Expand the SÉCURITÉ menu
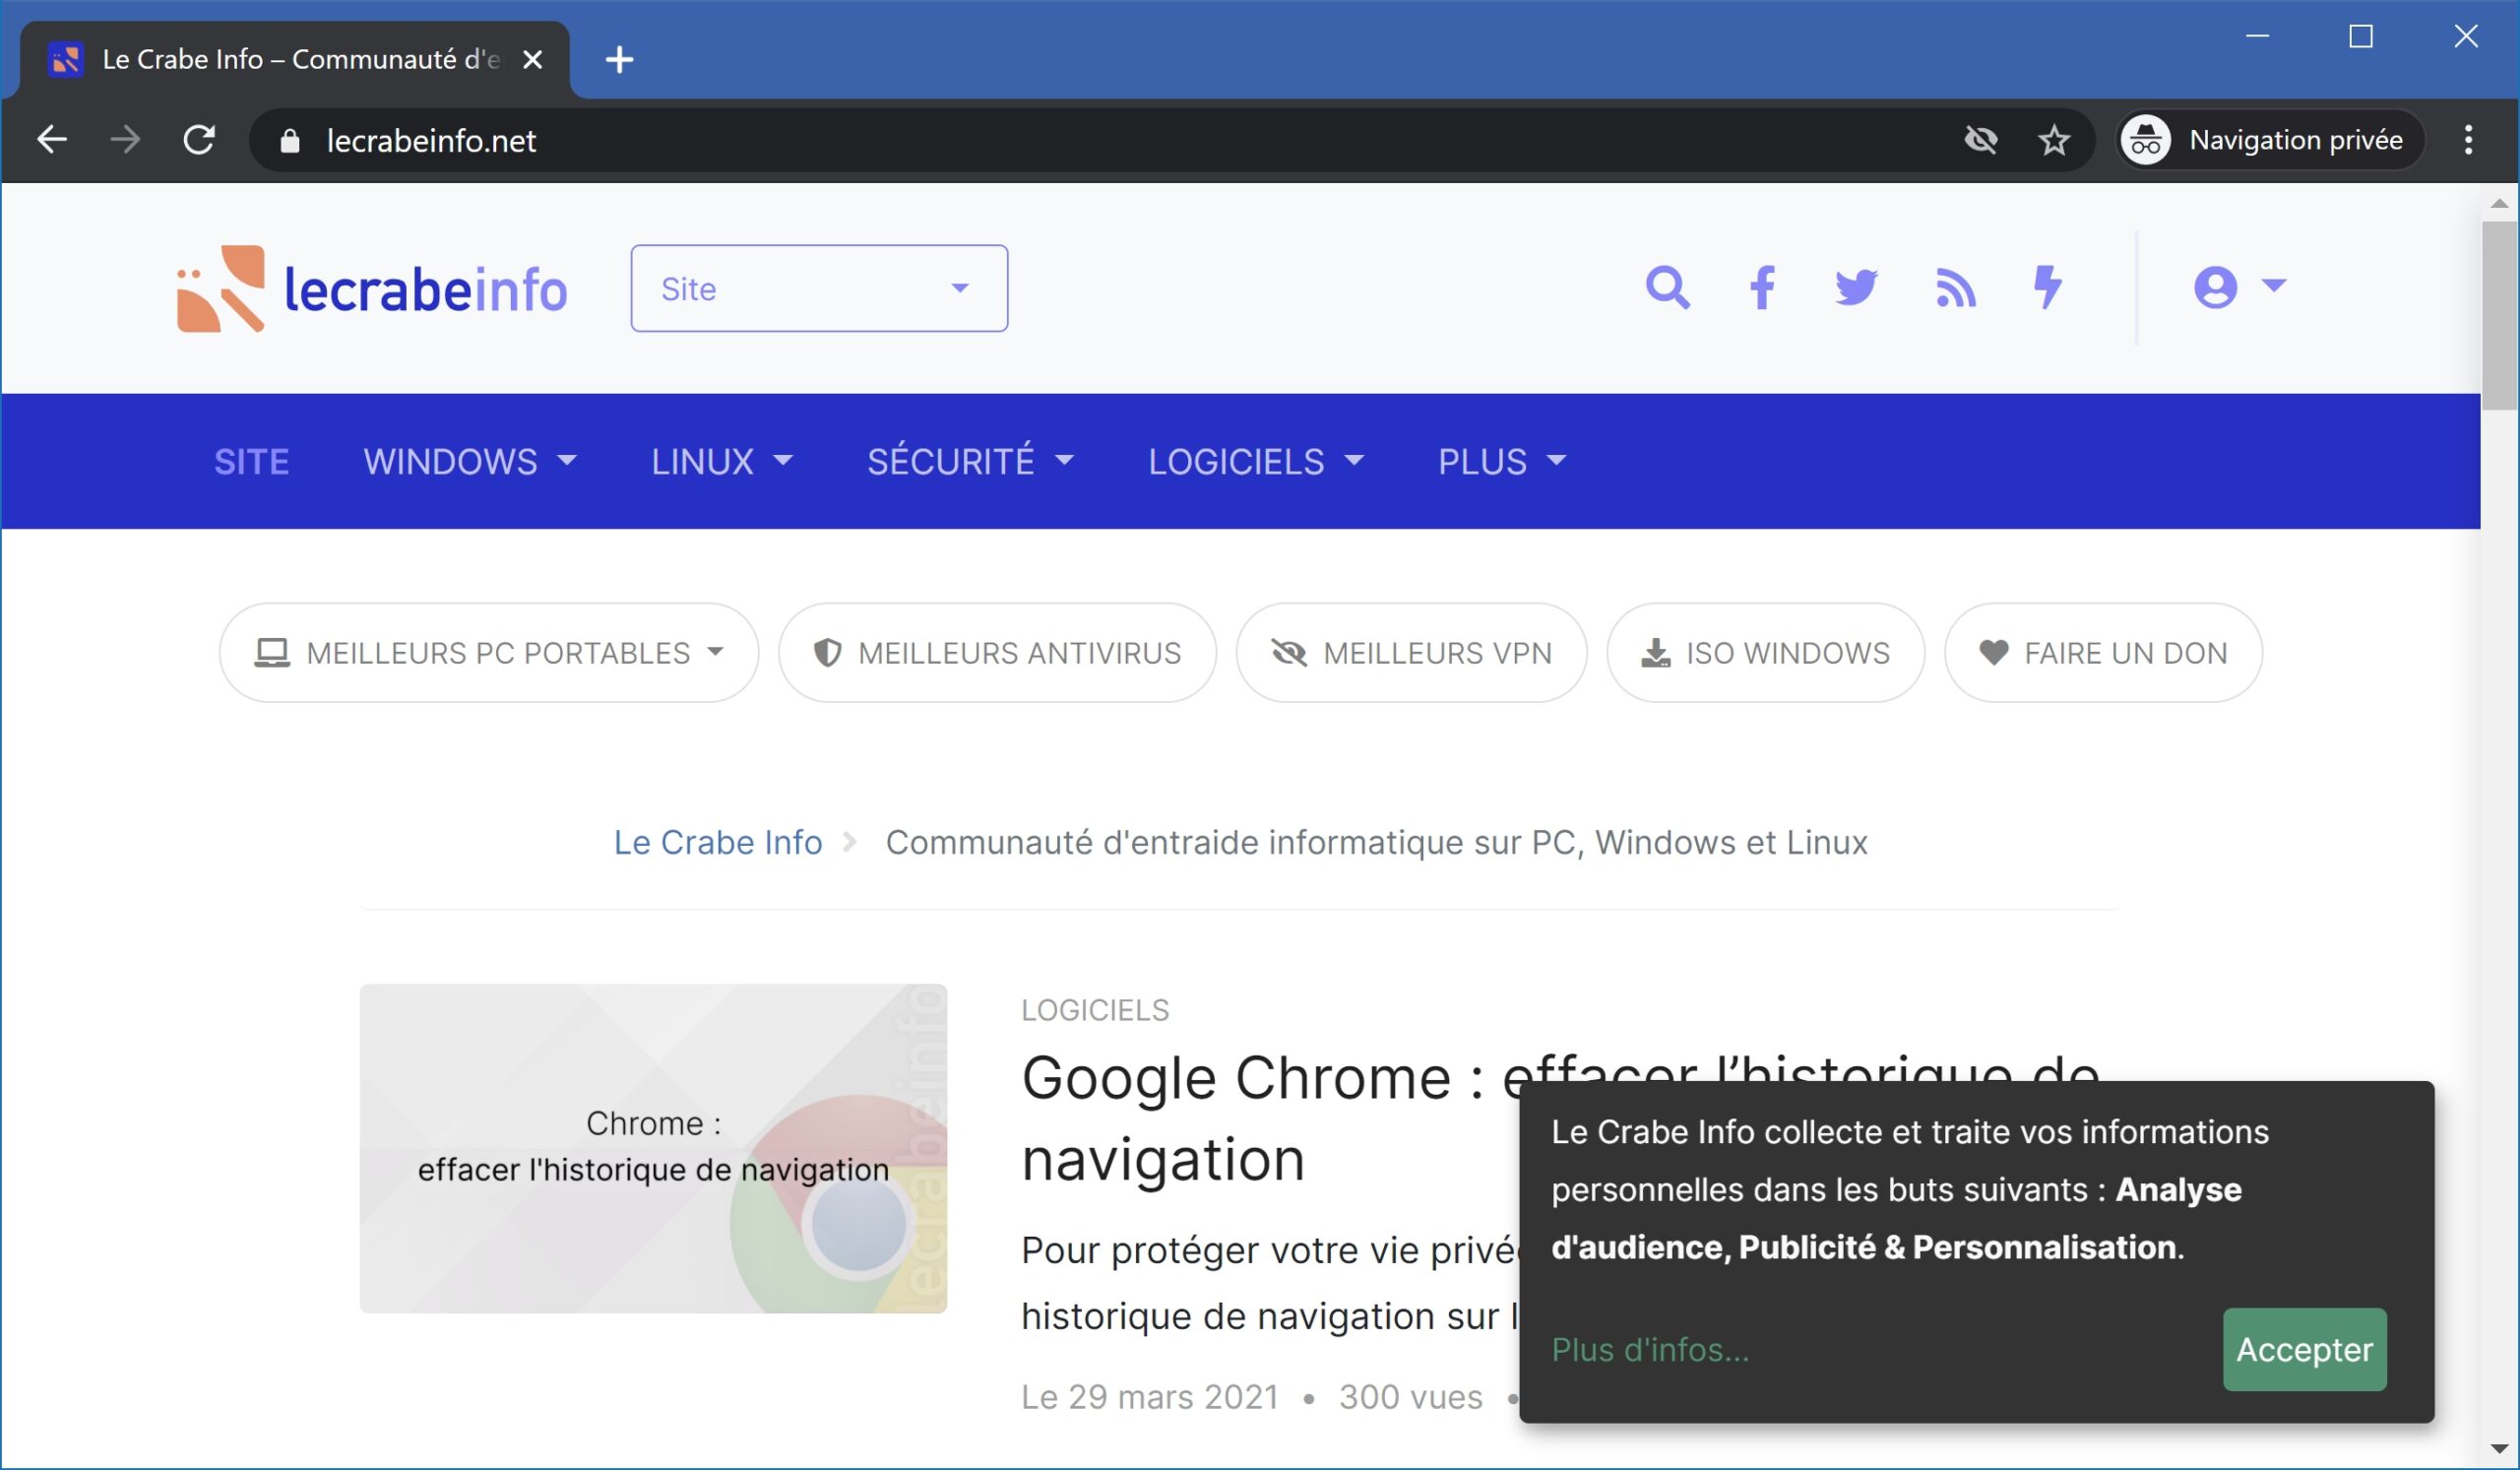 pos(970,461)
